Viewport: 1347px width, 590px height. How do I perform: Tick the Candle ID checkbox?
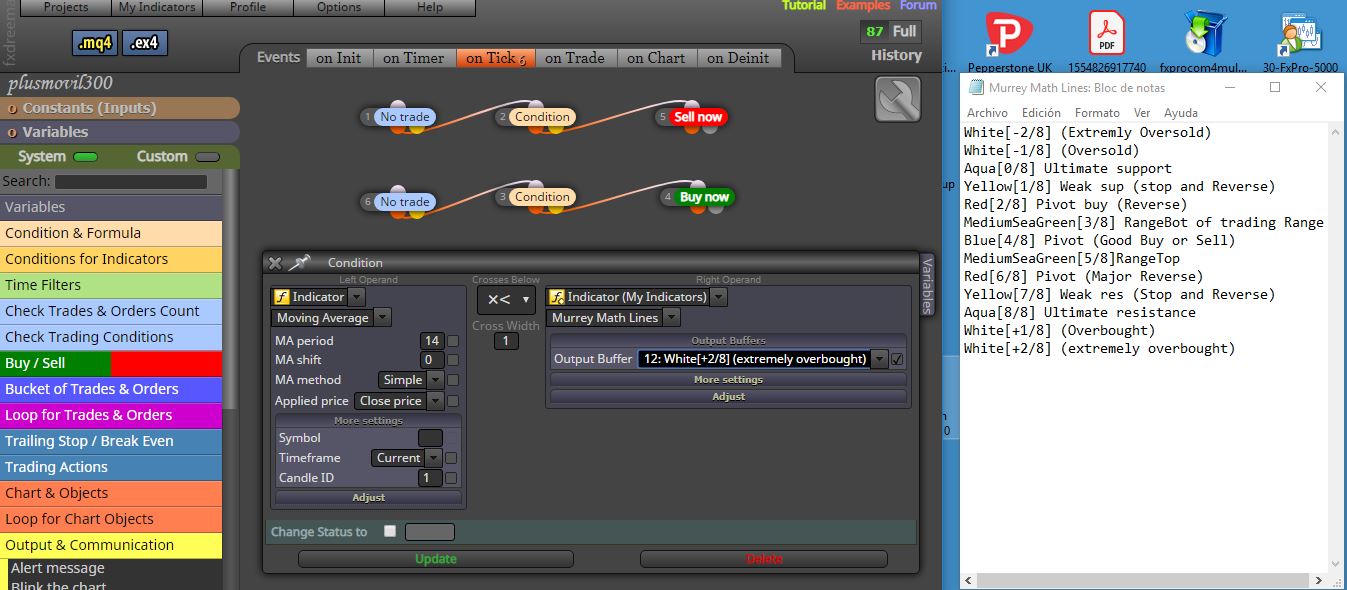point(451,478)
